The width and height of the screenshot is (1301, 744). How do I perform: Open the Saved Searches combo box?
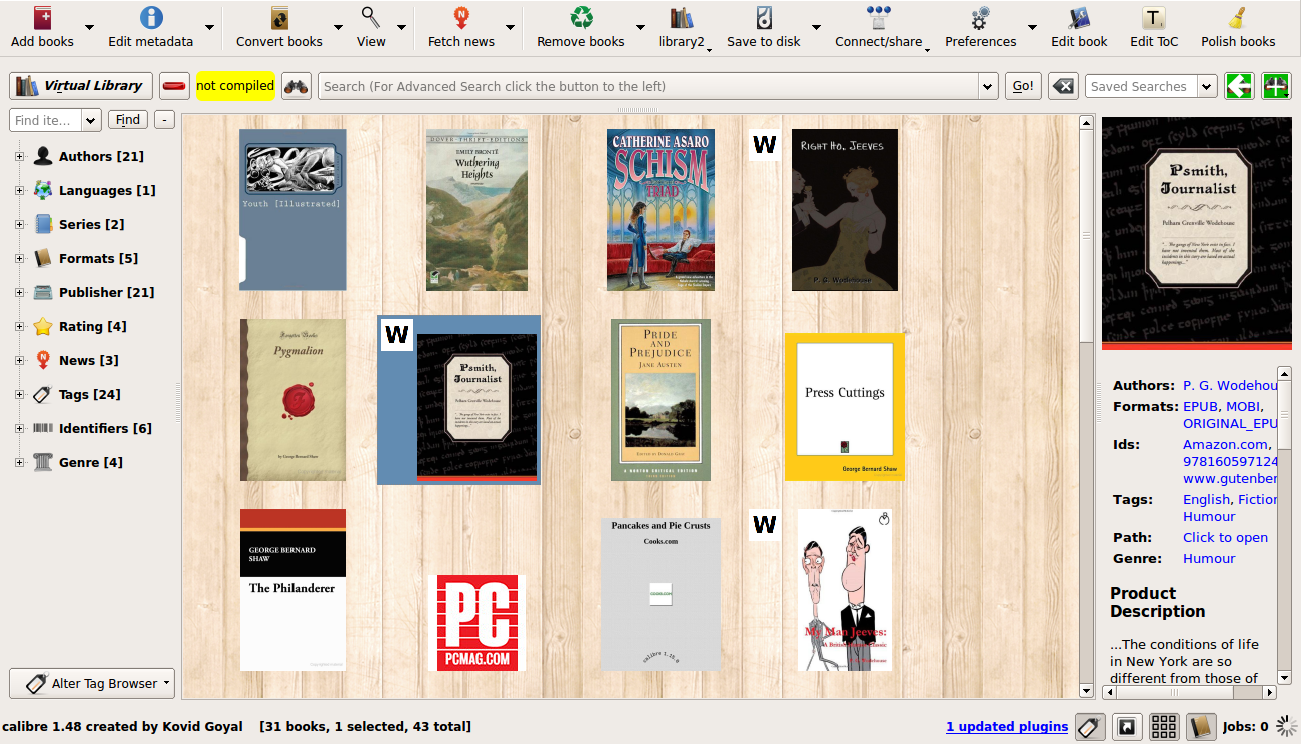pyautogui.click(x=1151, y=86)
